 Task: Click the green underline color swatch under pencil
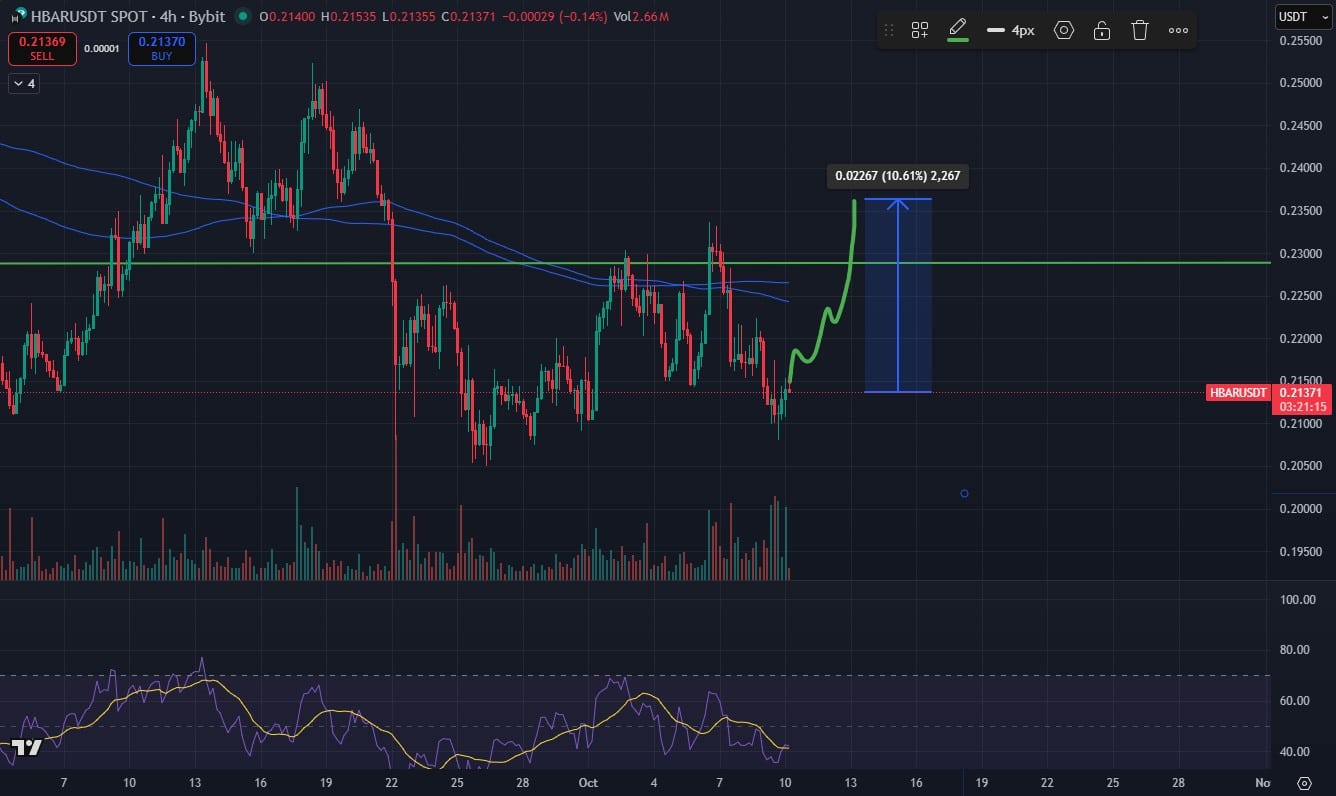click(x=957, y=40)
